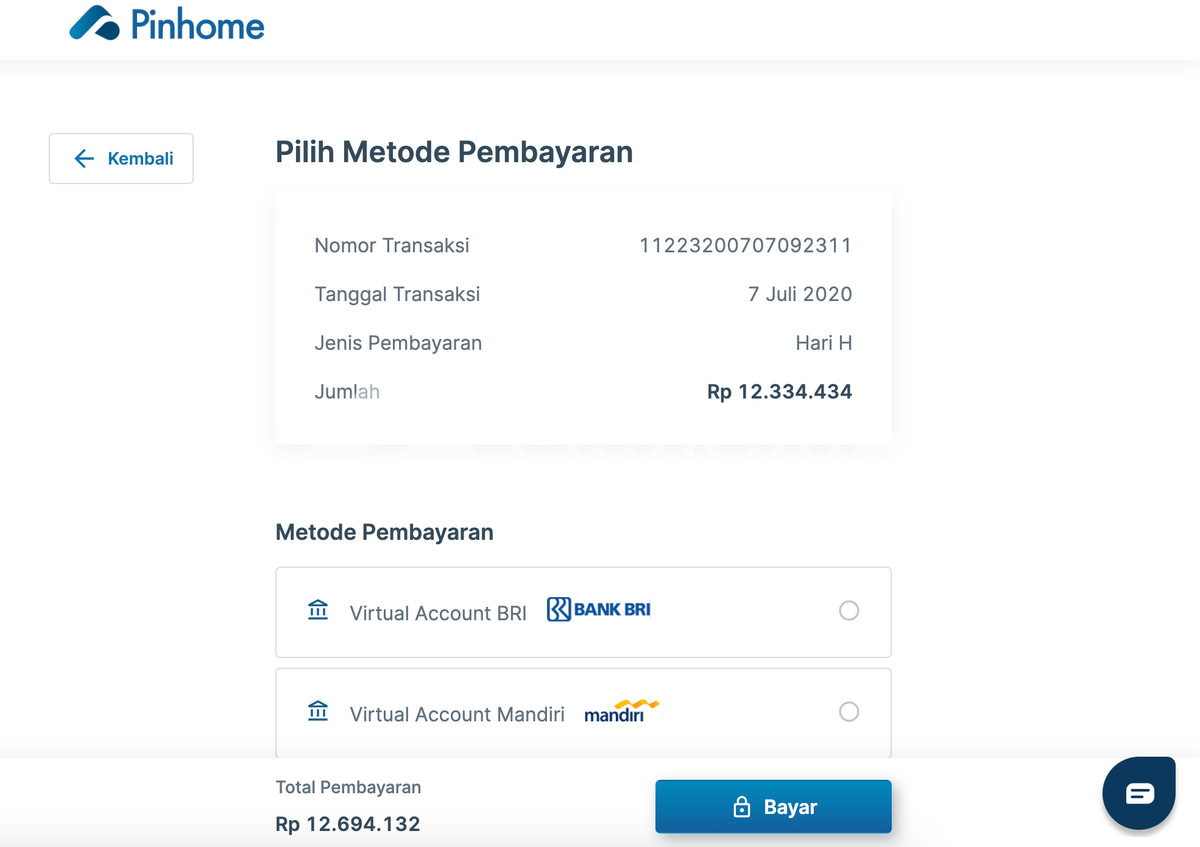Image resolution: width=1200 pixels, height=847 pixels.
Task: Open the chat support widget
Action: (1139, 793)
